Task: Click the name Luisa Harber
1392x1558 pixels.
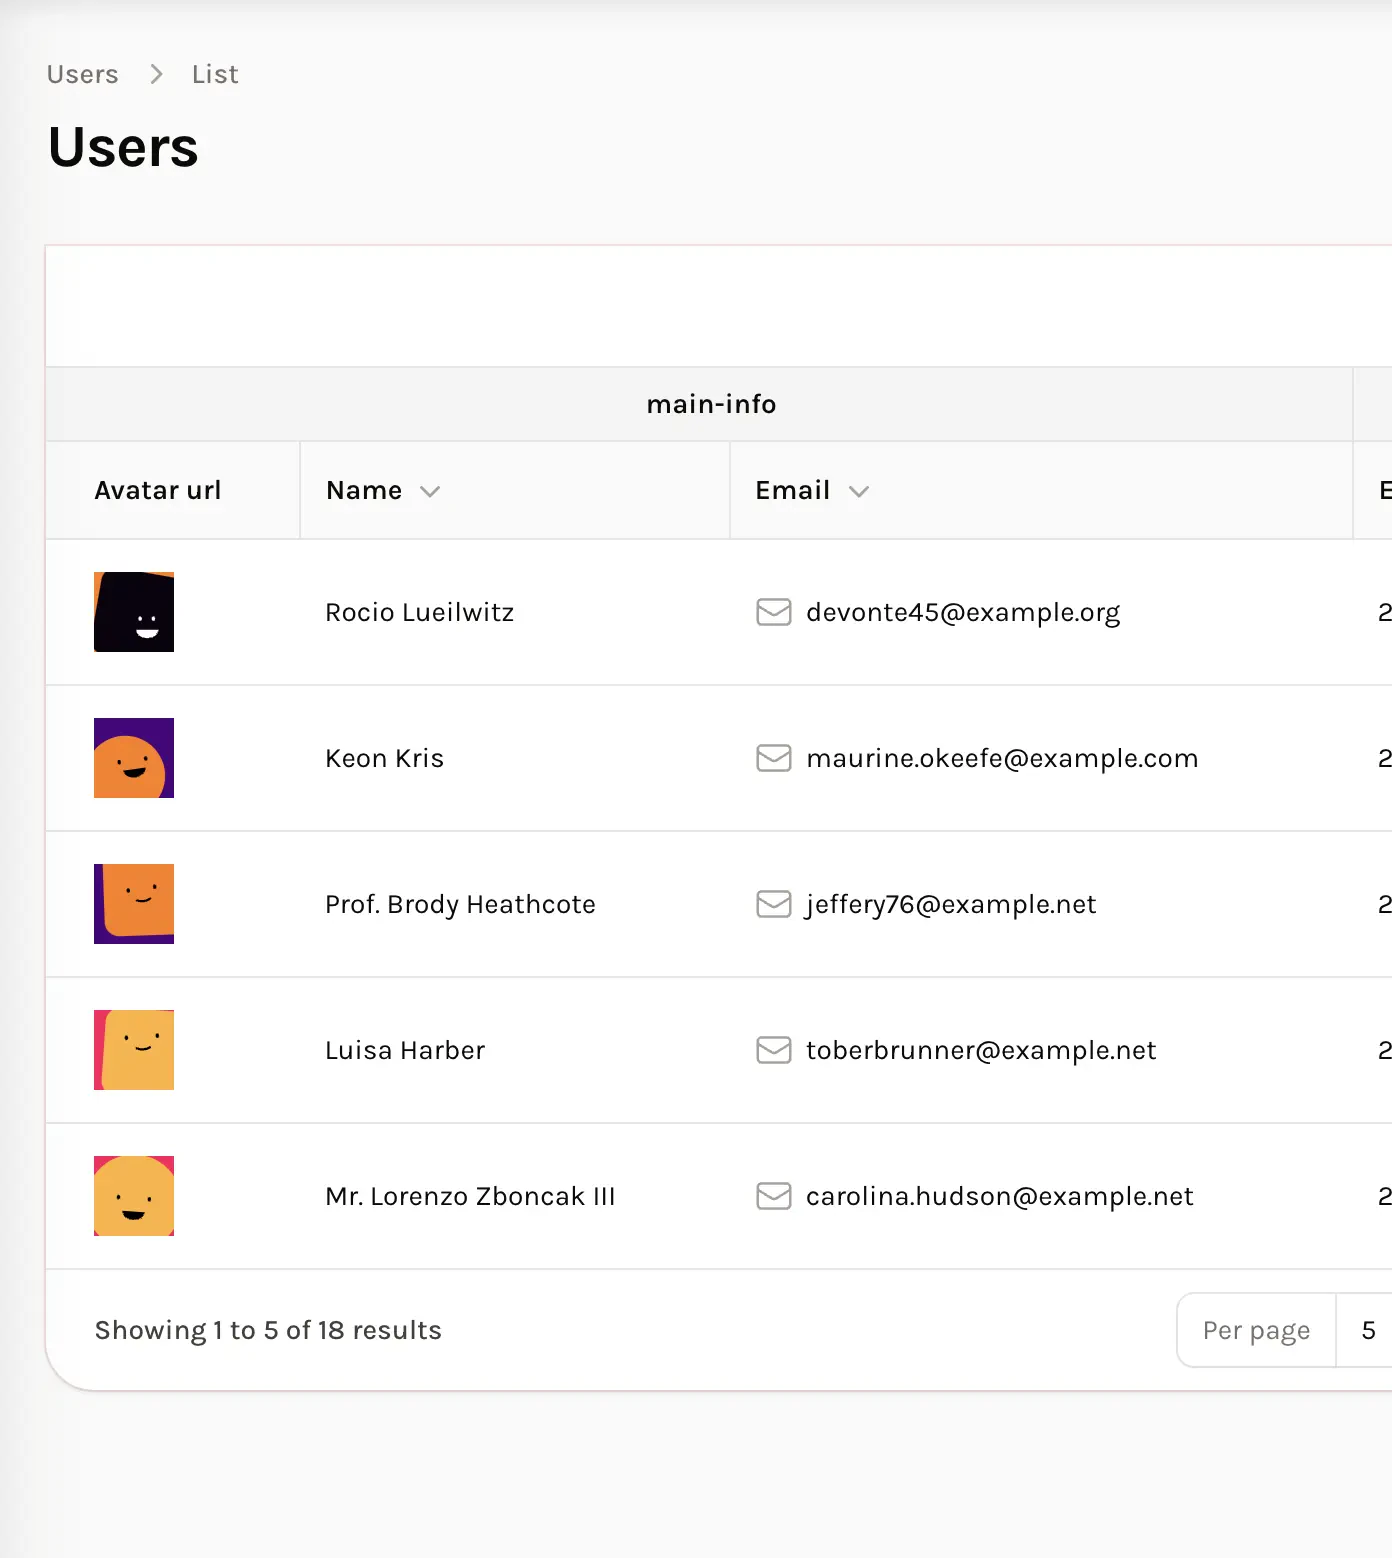Action: tap(405, 1050)
